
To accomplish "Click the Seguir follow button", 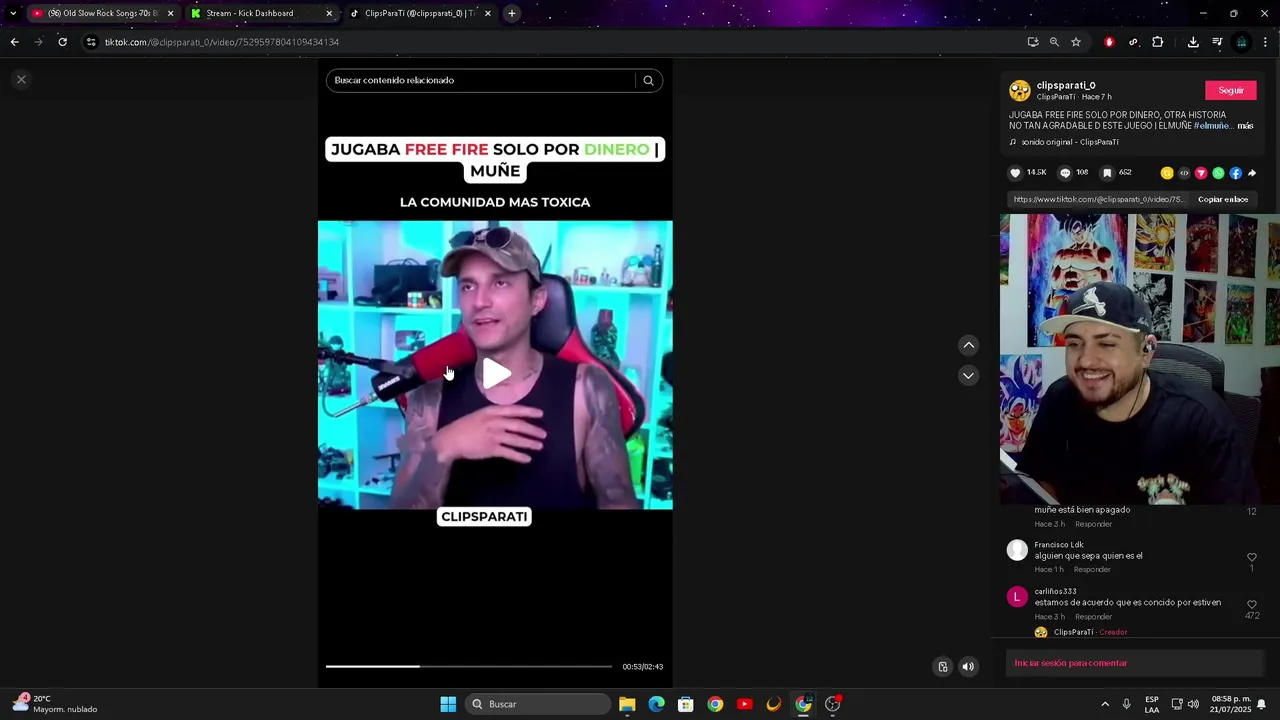I will pos(1231,90).
